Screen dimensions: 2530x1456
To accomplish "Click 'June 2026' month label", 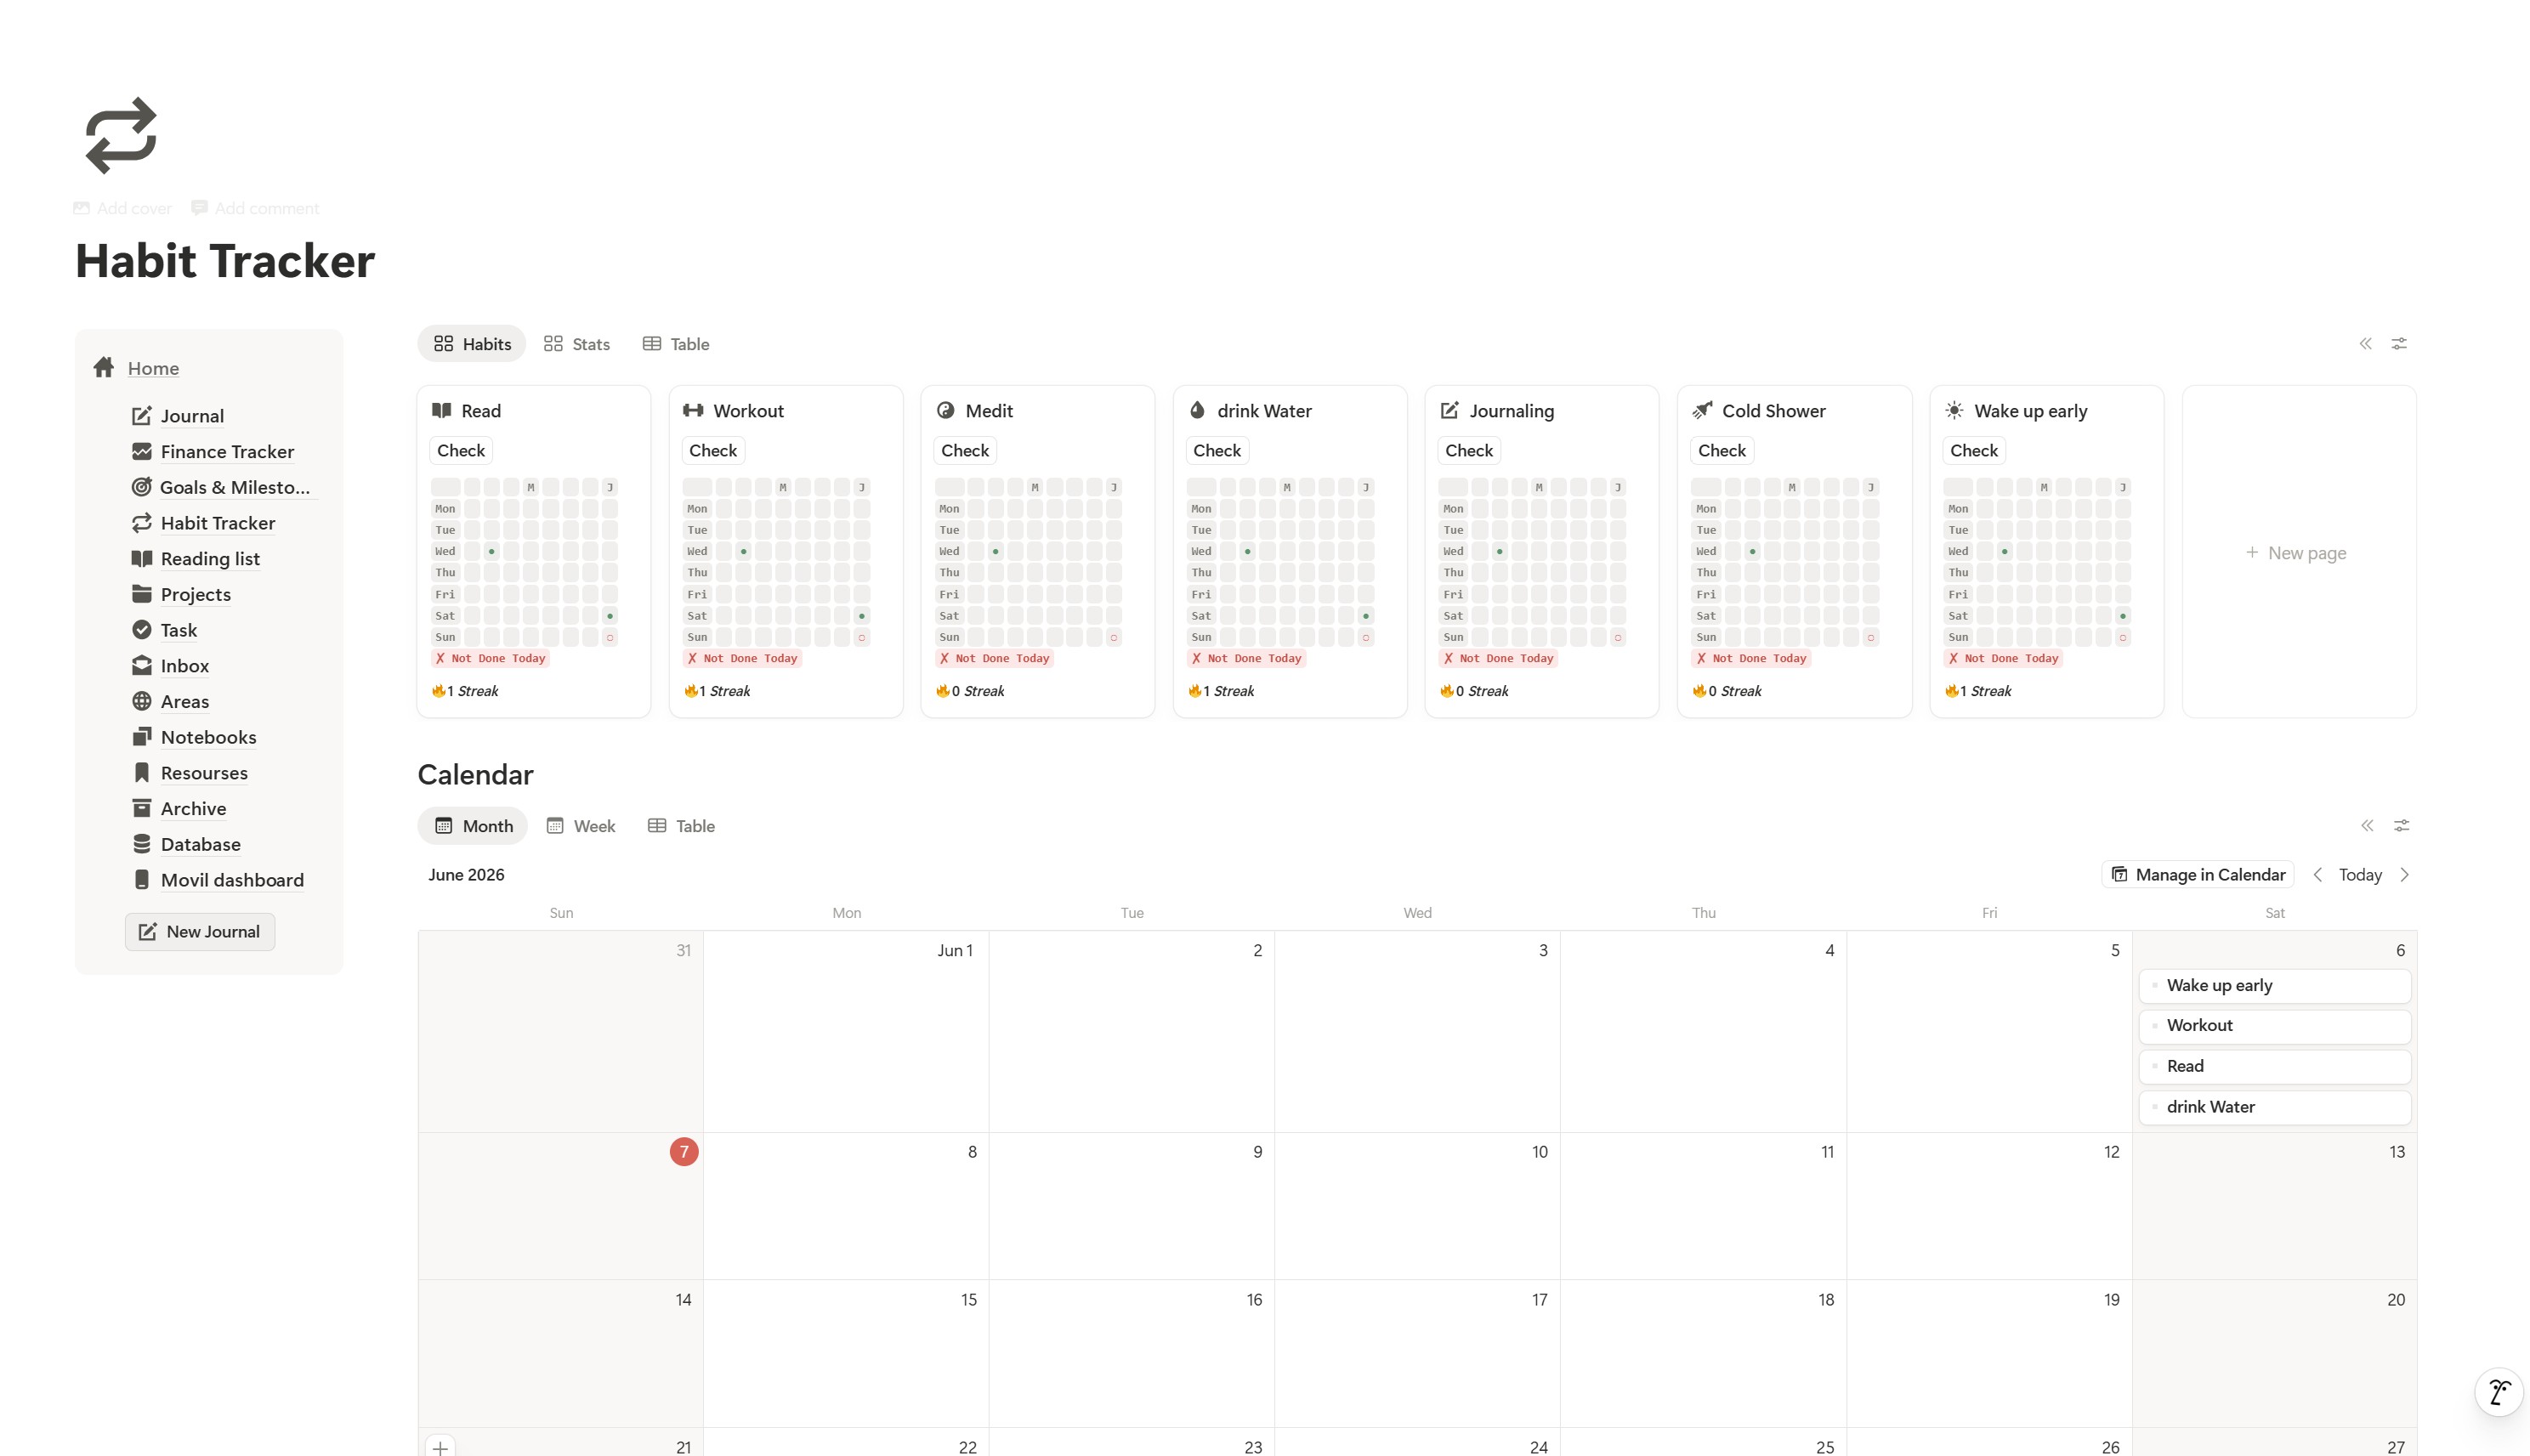I will click(x=466, y=875).
